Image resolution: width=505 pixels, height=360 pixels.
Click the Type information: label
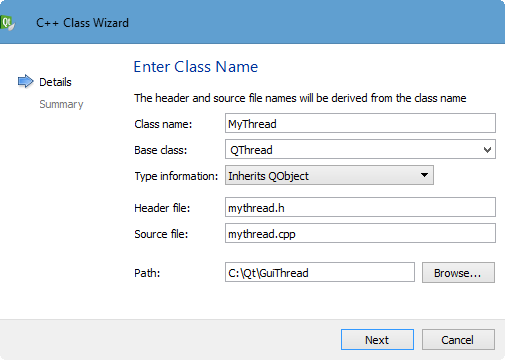click(x=176, y=176)
